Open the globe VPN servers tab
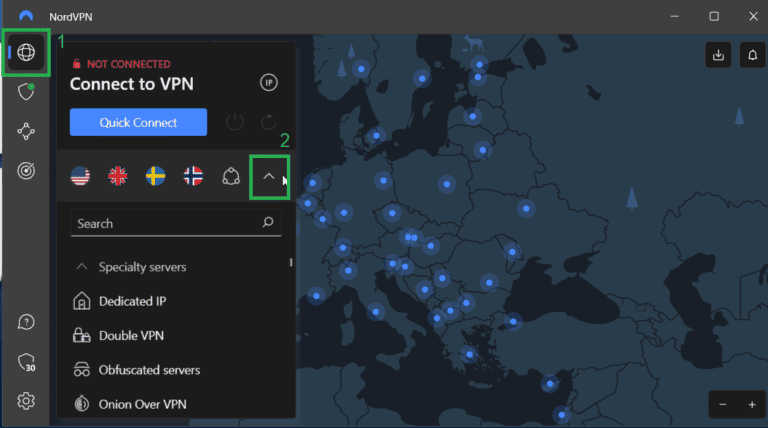768x428 pixels. [27, 53]
